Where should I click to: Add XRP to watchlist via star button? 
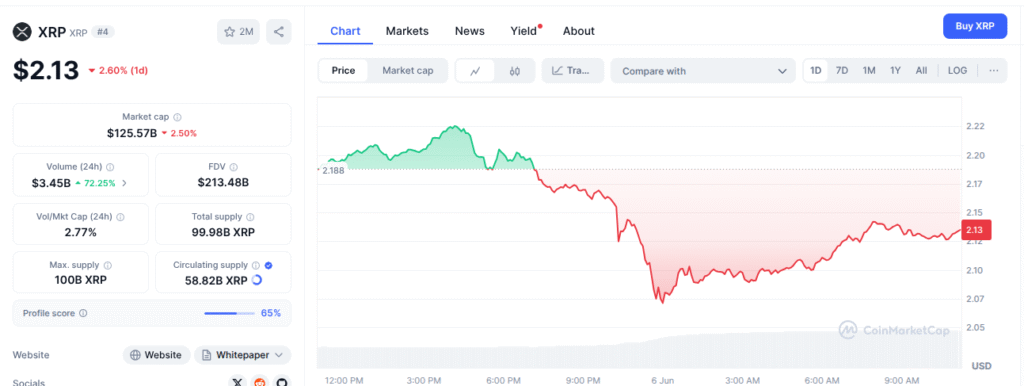(x=238, y=31)
